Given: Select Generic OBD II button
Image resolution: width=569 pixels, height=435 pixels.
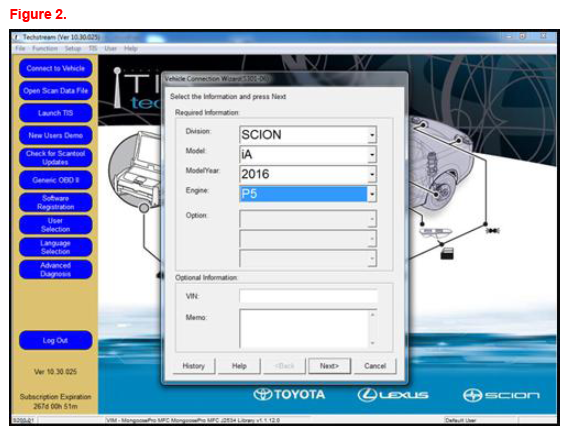Looking at the screenshot, I should pyautogui.click(x=56, y=180).
